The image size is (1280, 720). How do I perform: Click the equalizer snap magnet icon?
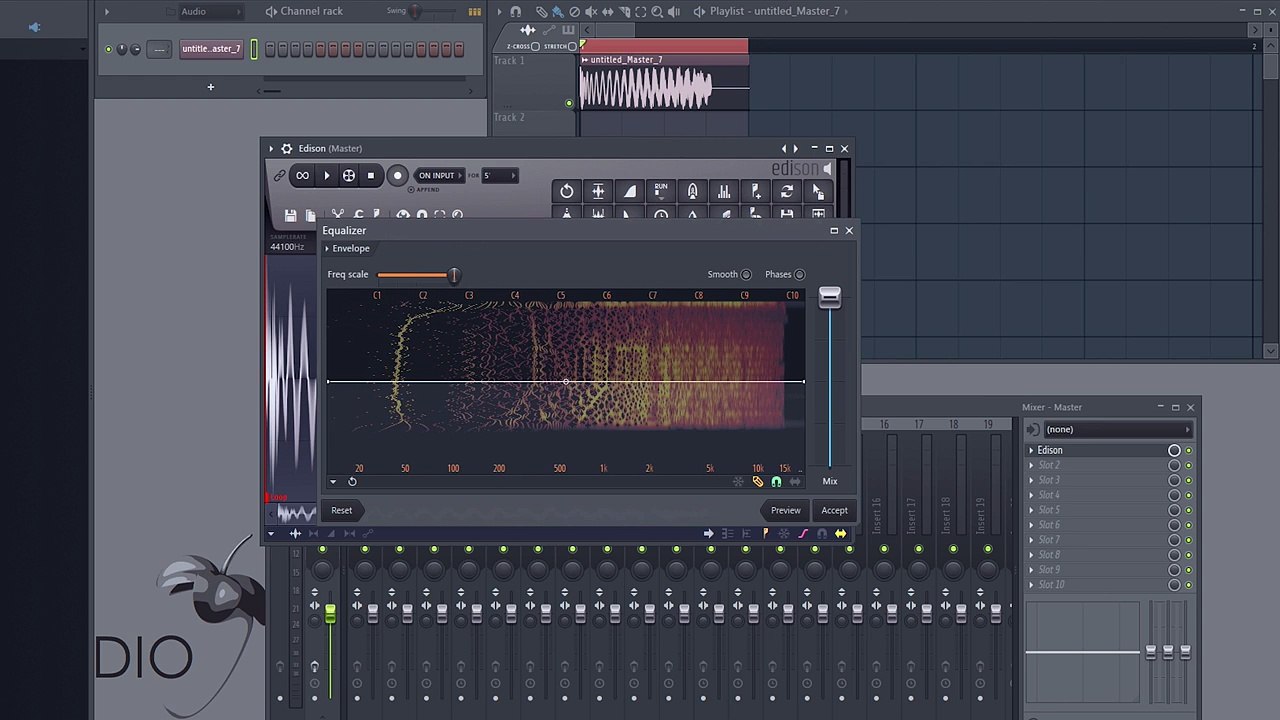(x=776, y=482)
